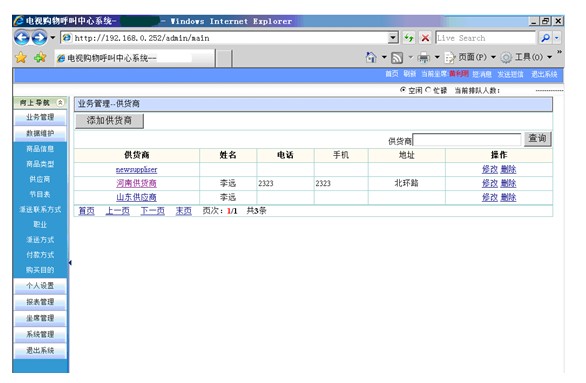
Task: Select the 忙碌 radio button
Action: point(428,90)
